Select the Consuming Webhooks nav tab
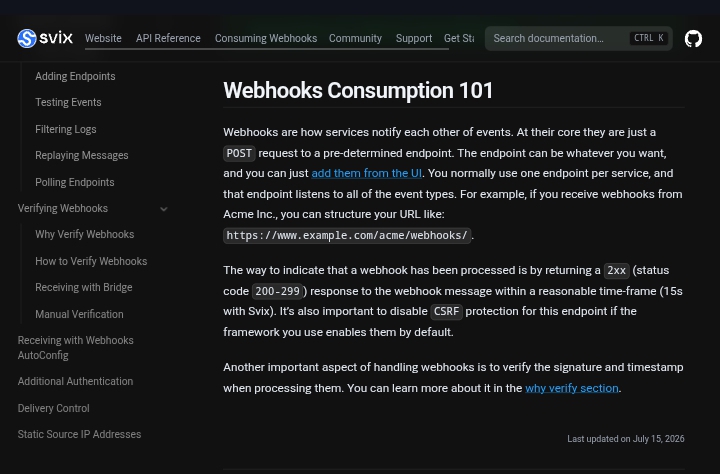 tap(266, 39)
